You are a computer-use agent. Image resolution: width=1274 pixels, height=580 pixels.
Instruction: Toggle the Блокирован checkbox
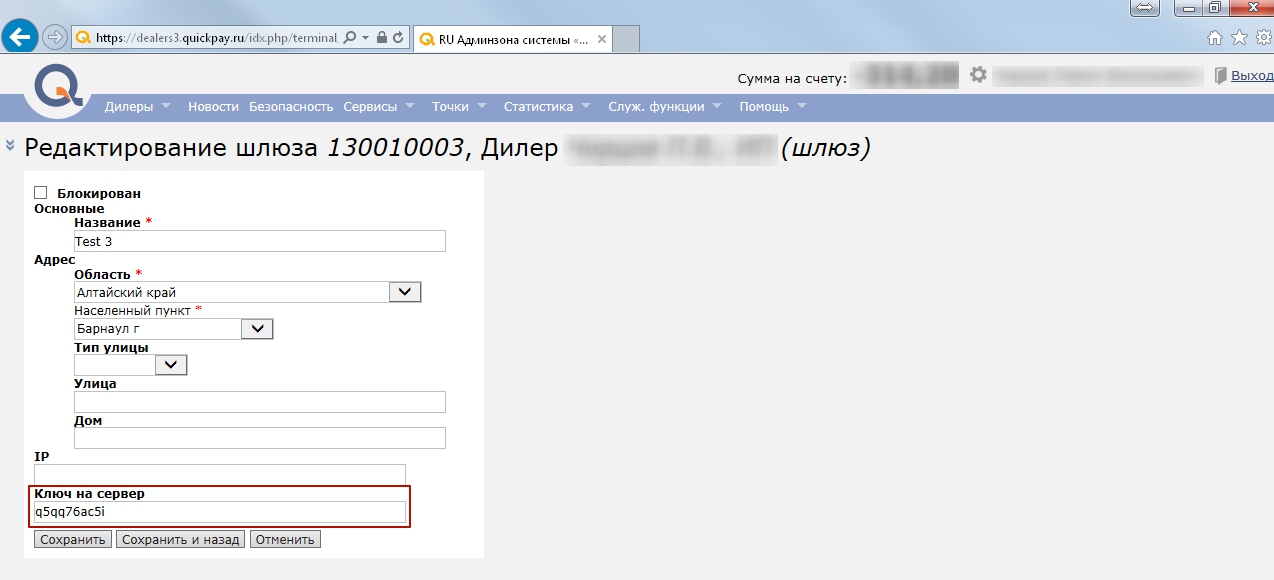tap(41, 193)
